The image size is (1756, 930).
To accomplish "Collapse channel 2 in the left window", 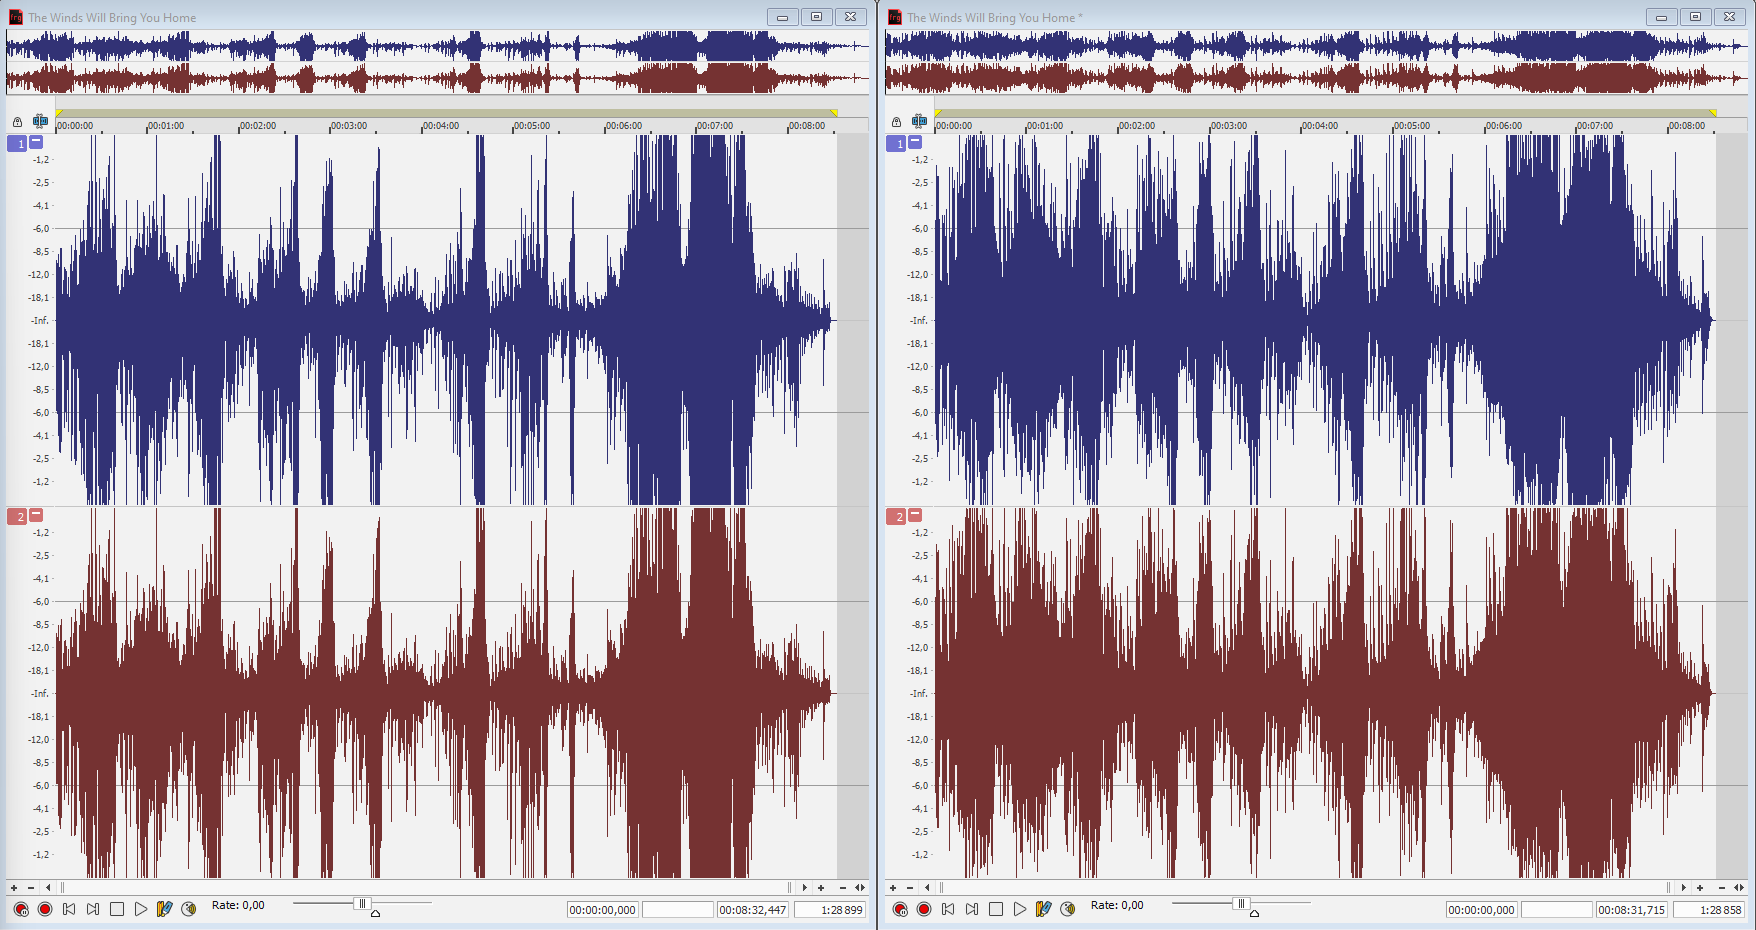I will click(x=36, y=515).
